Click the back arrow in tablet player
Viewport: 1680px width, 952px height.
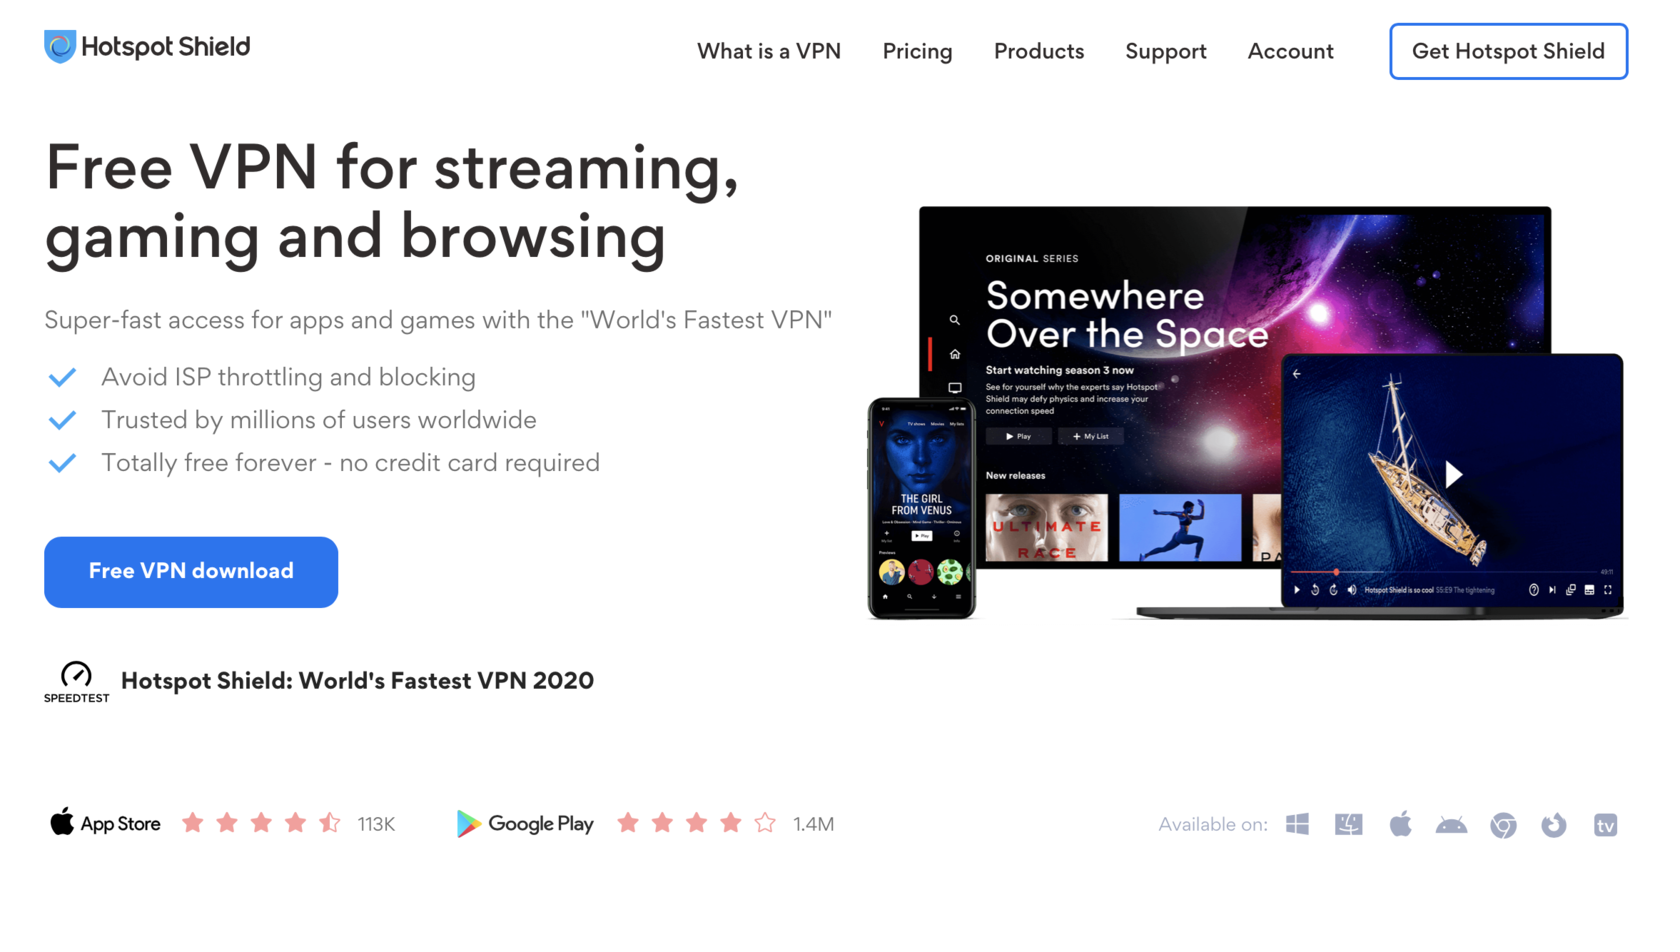(x=1297, y=374)
